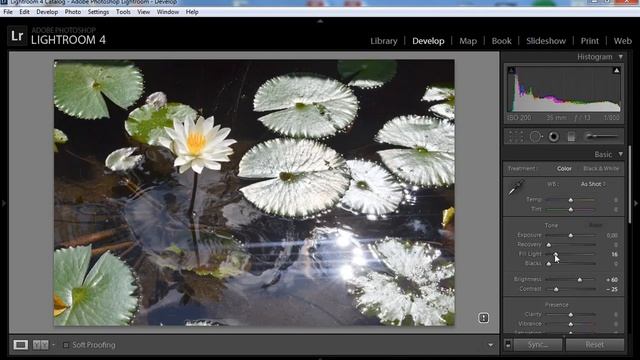Click the Temp slider handle

coord(571,200)
